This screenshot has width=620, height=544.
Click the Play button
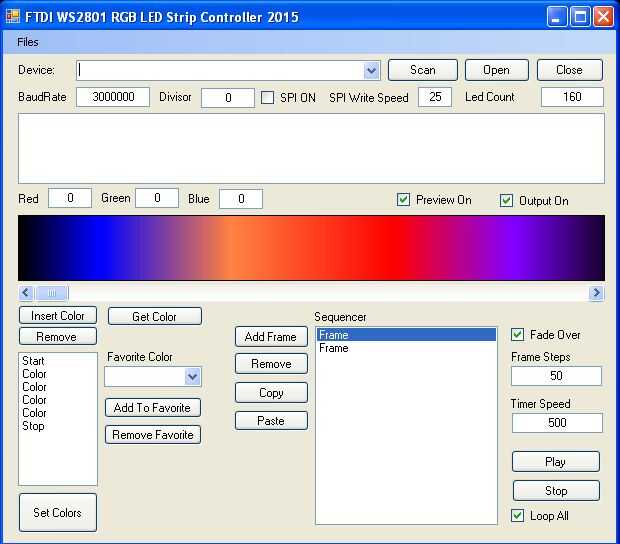click(x=556, y=462)
